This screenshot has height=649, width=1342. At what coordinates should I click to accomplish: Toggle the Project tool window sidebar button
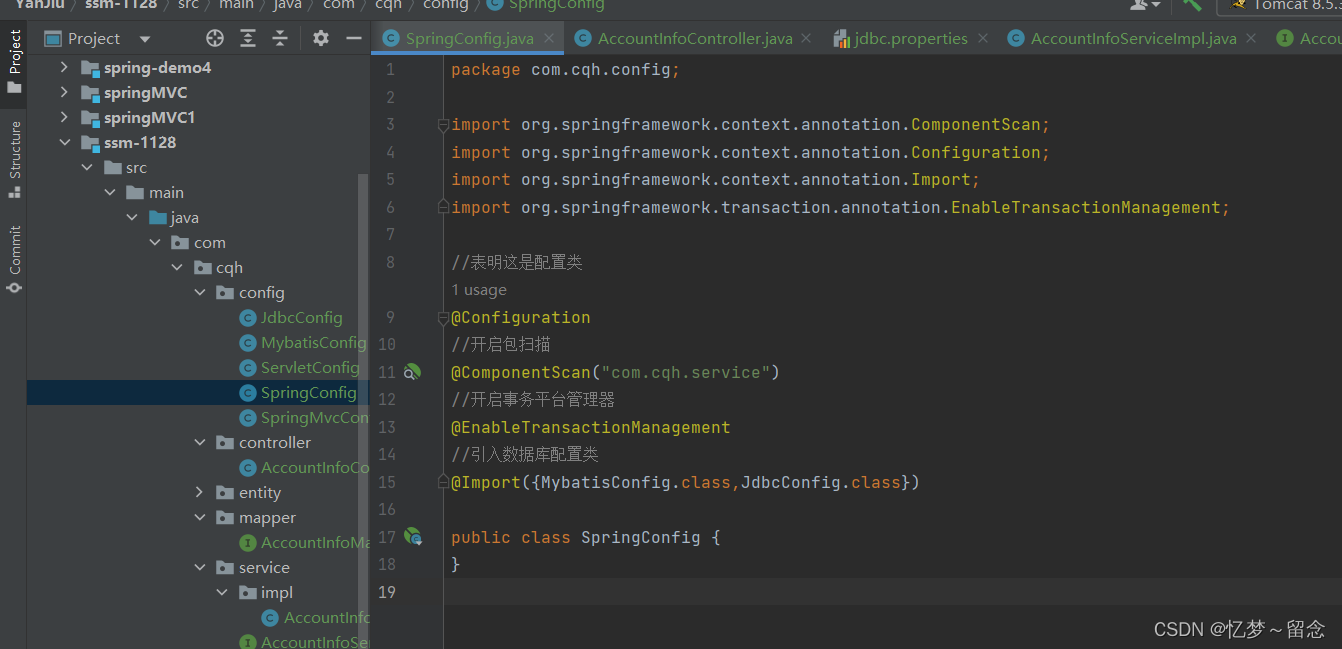[x=14, y=60]
